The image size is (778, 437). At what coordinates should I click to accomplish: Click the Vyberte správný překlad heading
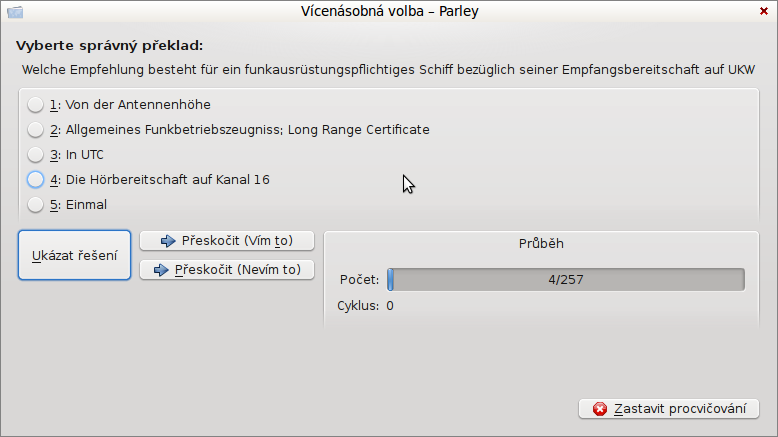click(x=110, y=46)
